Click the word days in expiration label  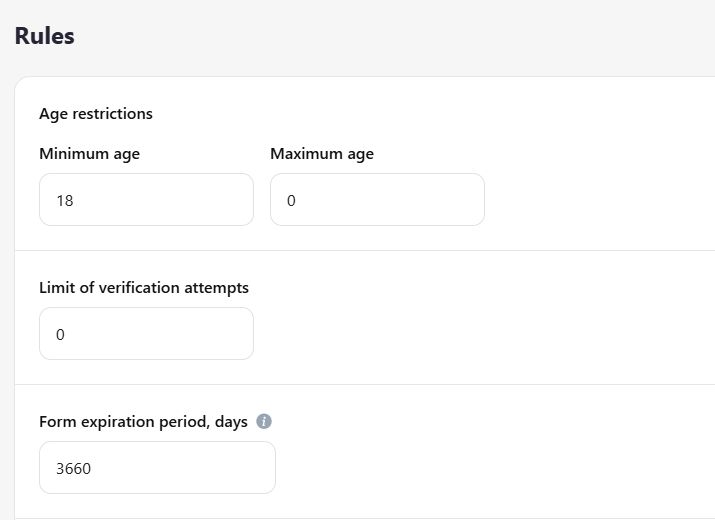point(231,422)
